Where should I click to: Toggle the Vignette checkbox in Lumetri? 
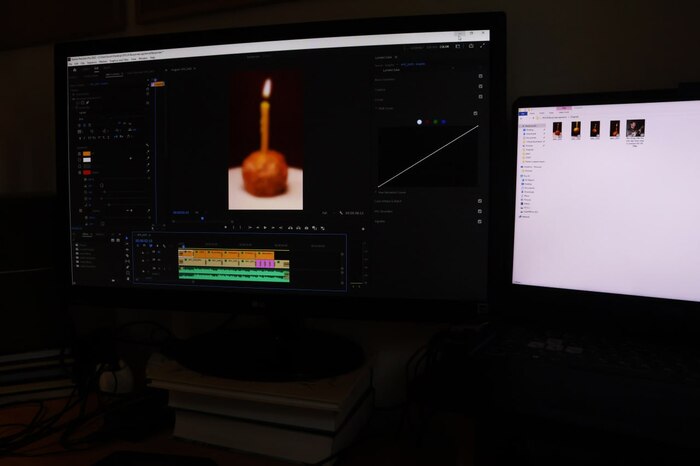(x=479, y=221)
